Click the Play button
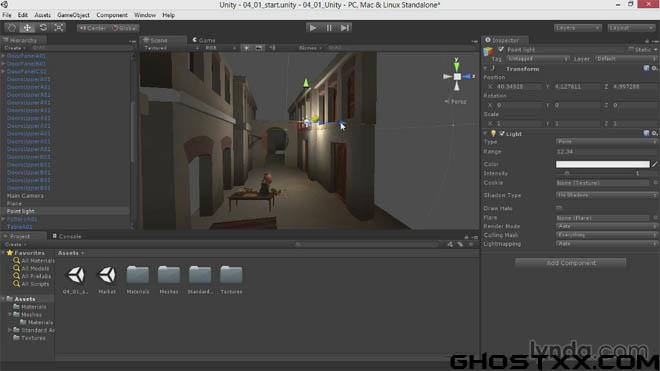 tap(313, 28)
